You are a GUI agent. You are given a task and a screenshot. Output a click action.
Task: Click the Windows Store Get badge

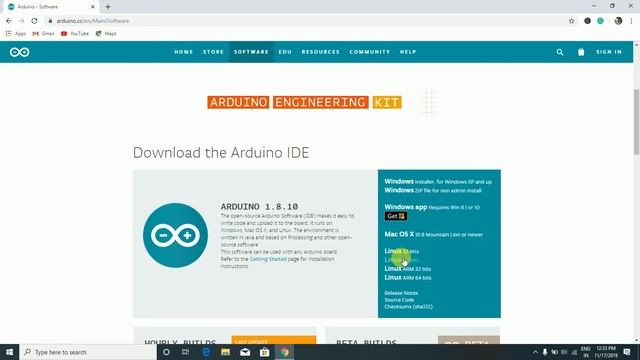pos(396,216)
